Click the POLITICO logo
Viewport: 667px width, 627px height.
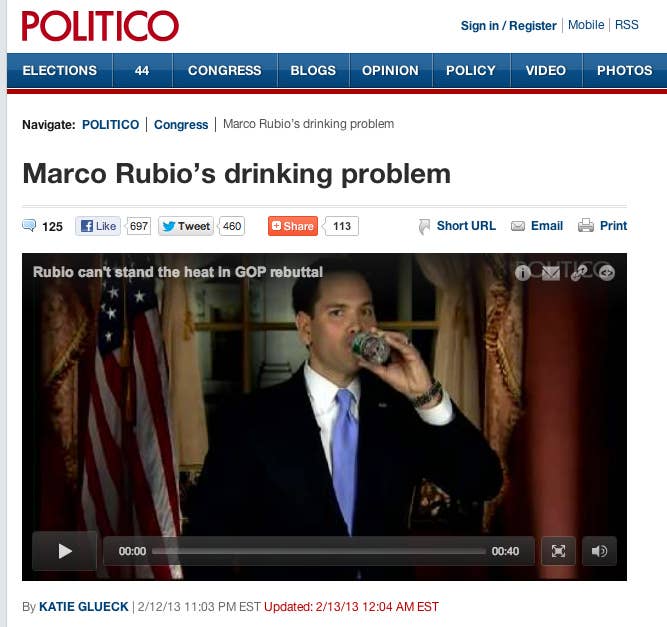[100, 26]
